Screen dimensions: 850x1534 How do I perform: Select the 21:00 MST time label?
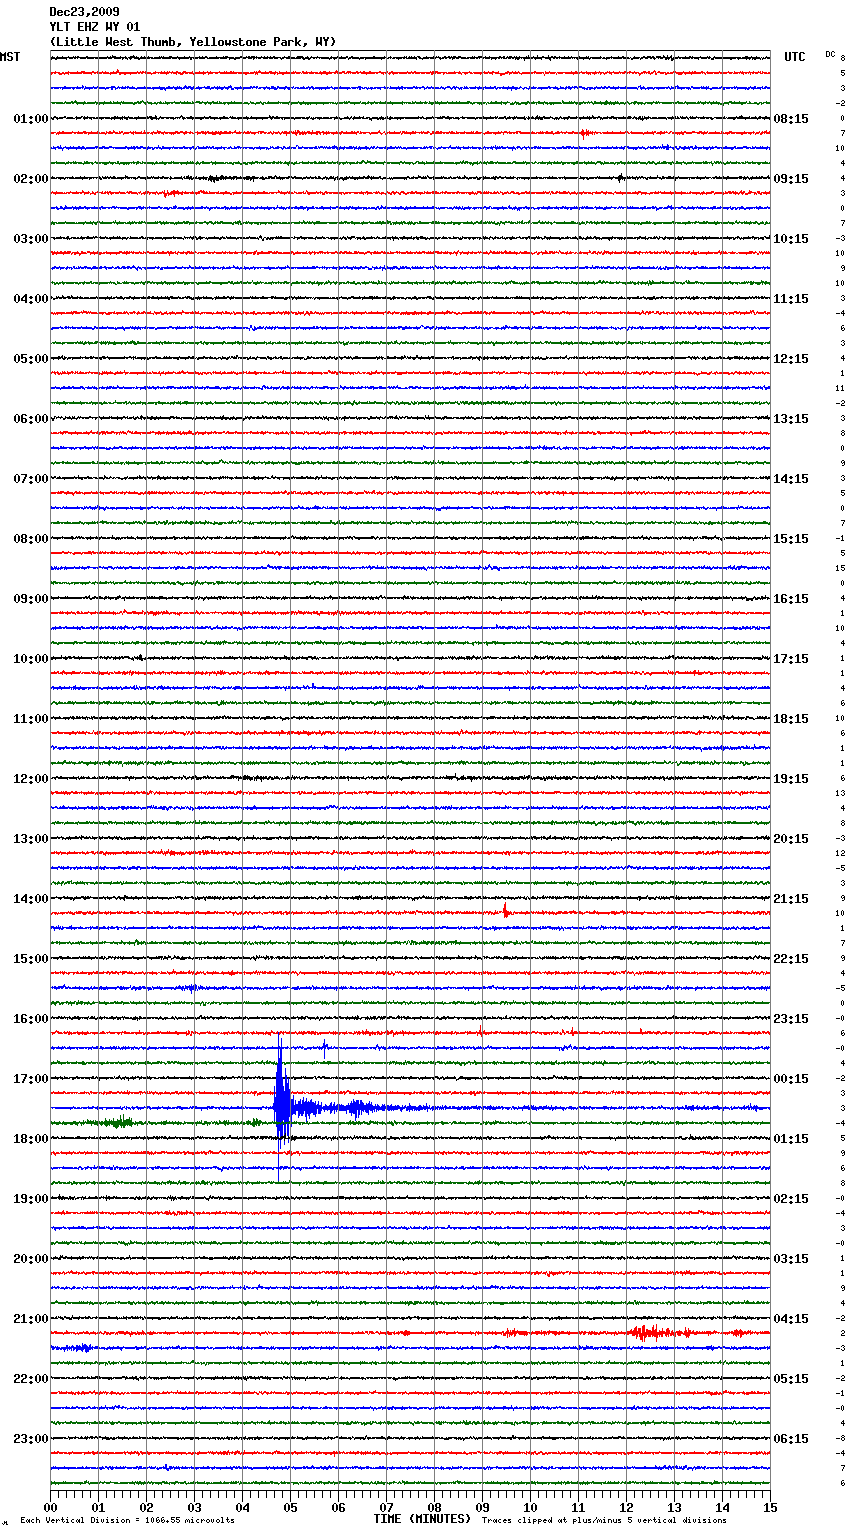click(x=30, y=1319)
